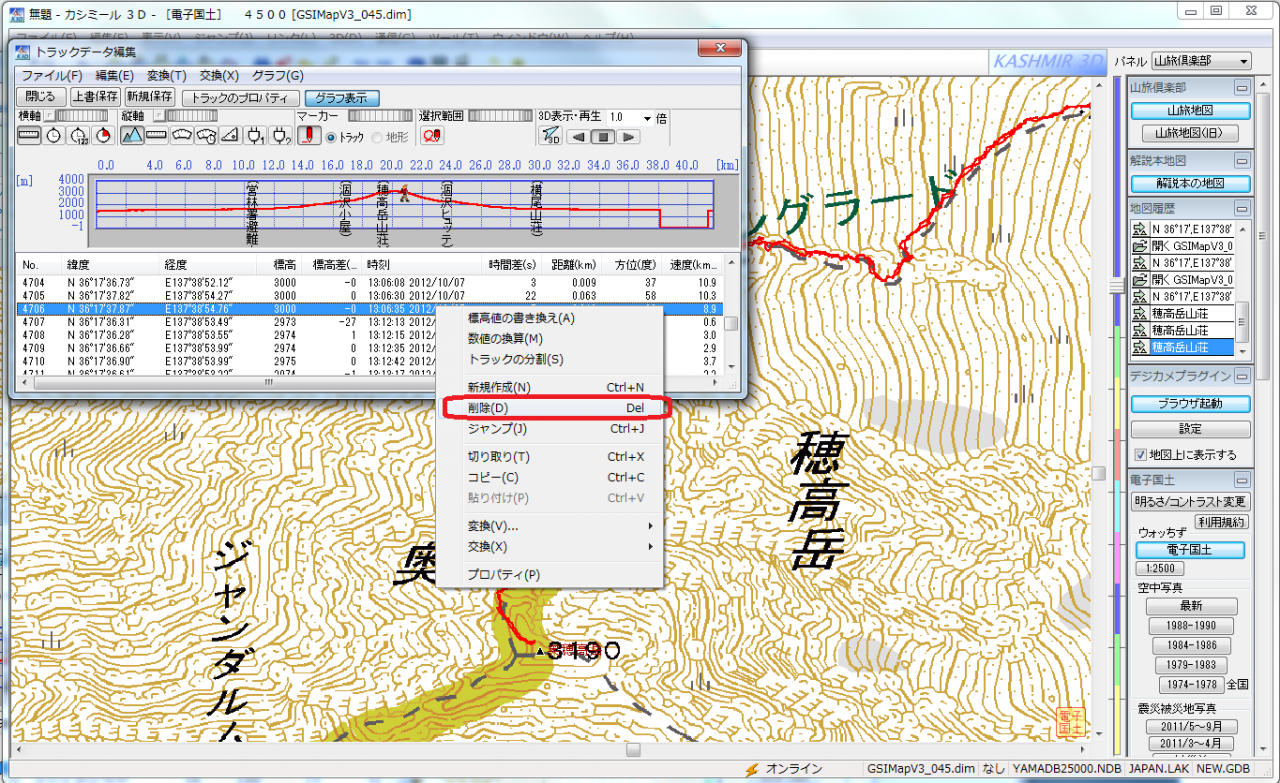This screenshot has width=1280, height=783.
Task: Click the 地図履歴 list scrollbar down arrow
Action: click(1243, 352)
